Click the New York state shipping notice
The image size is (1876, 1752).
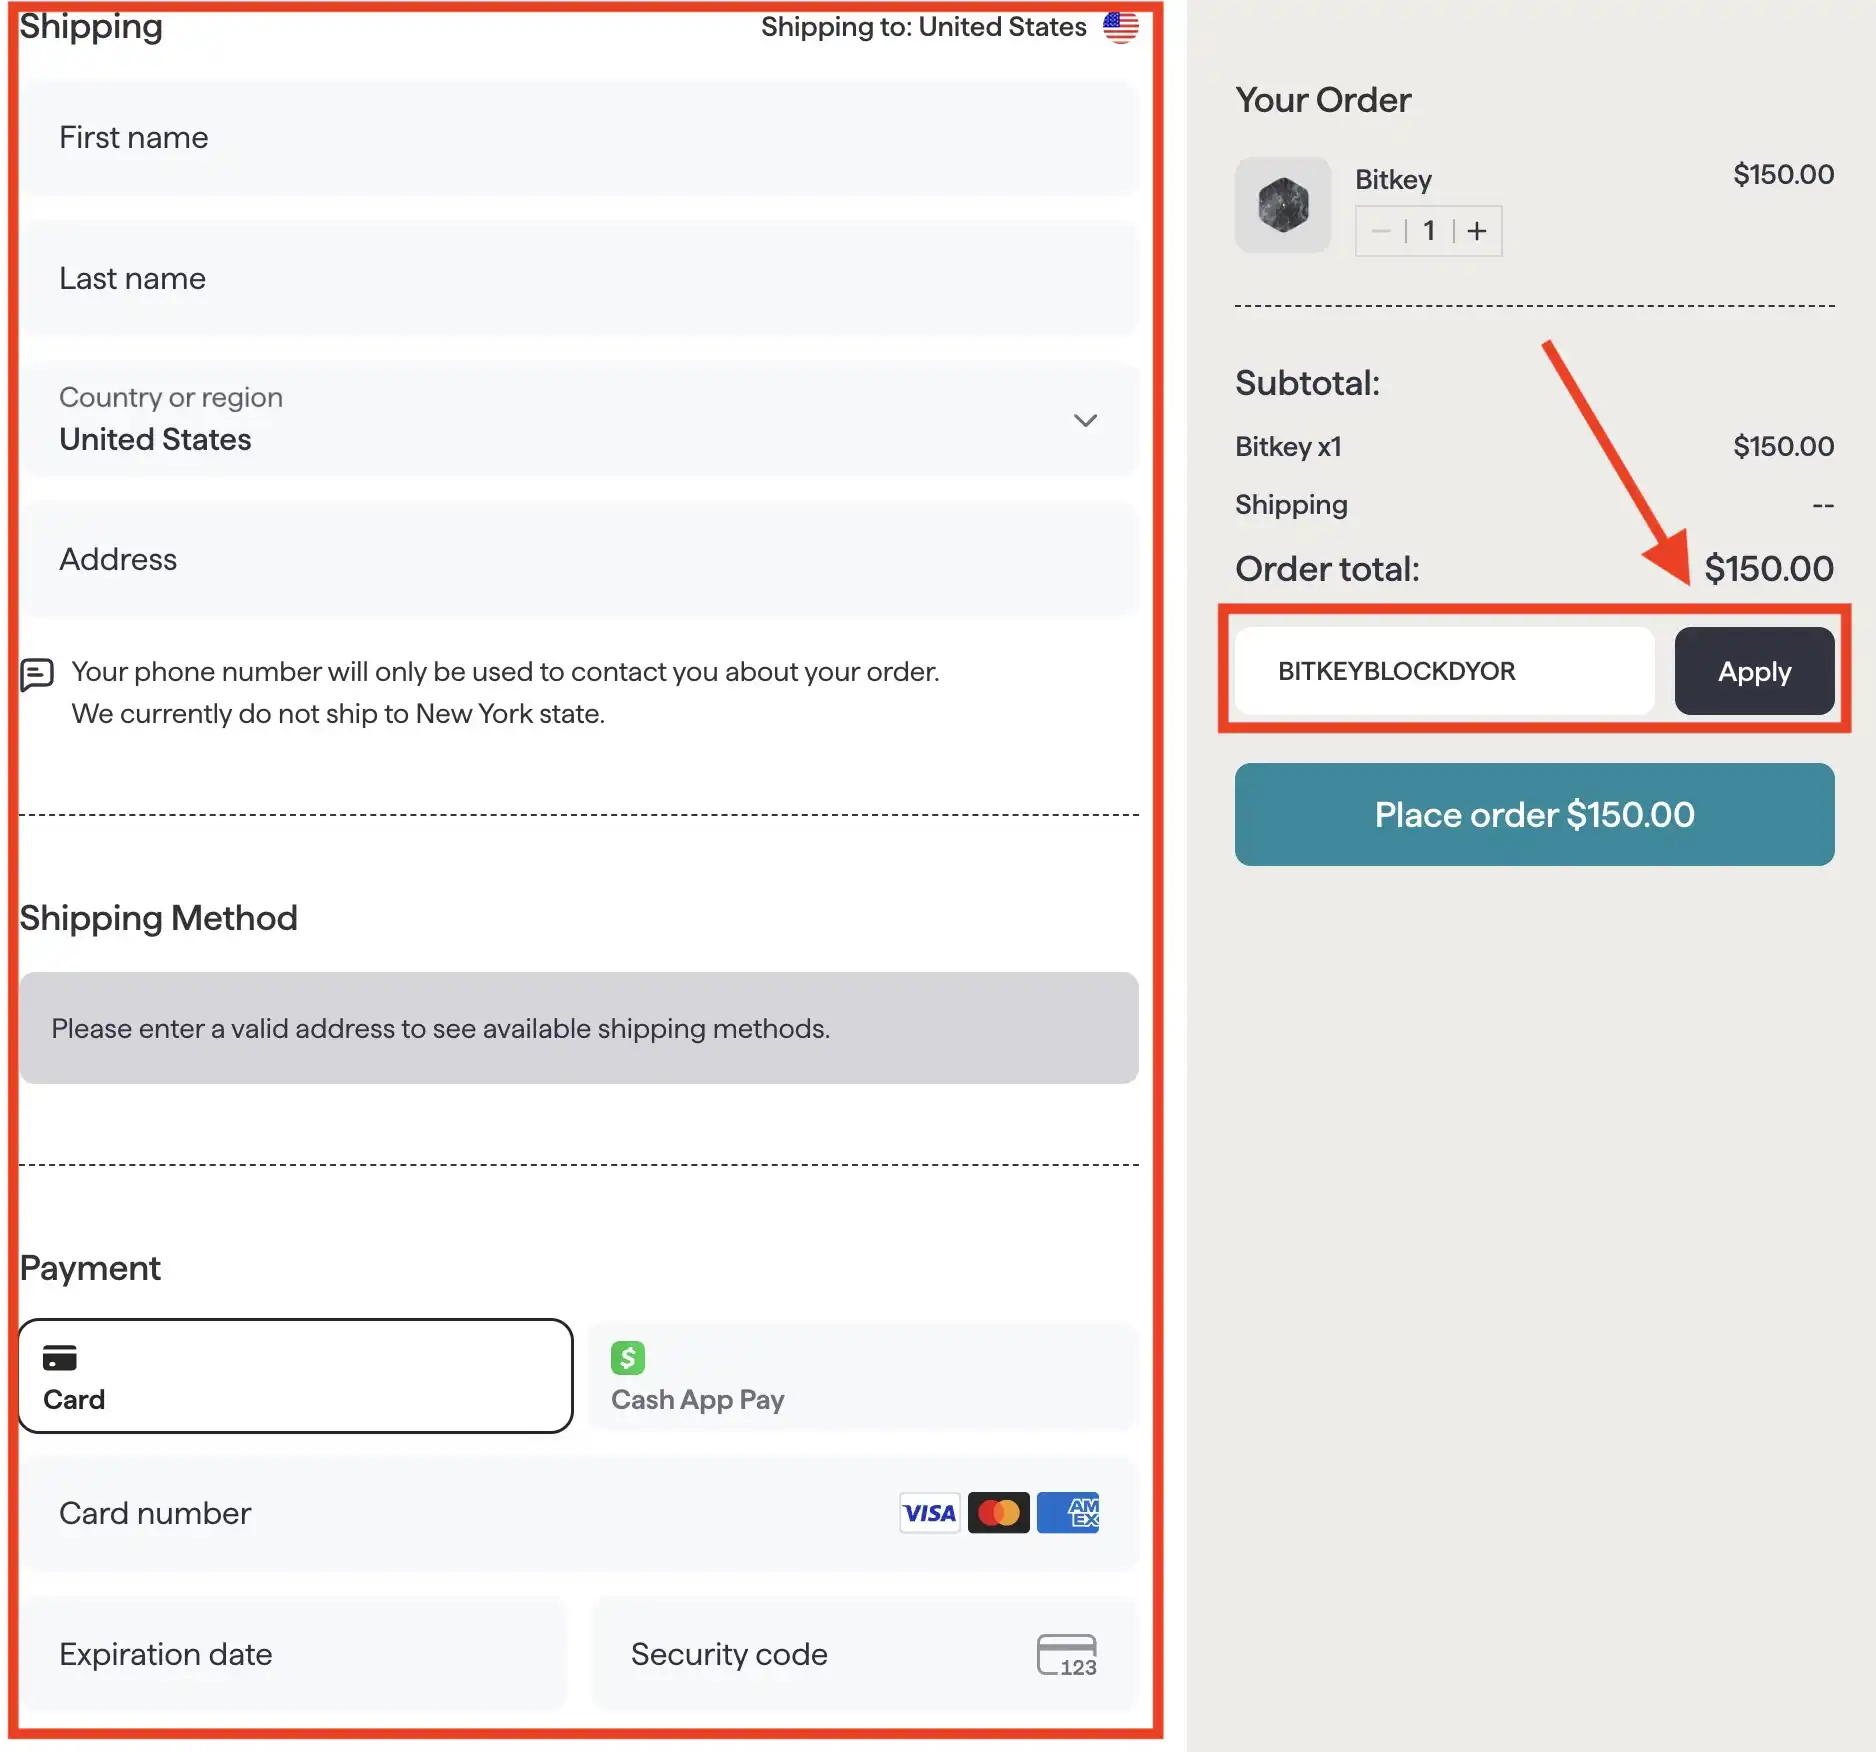pos(338,714)
